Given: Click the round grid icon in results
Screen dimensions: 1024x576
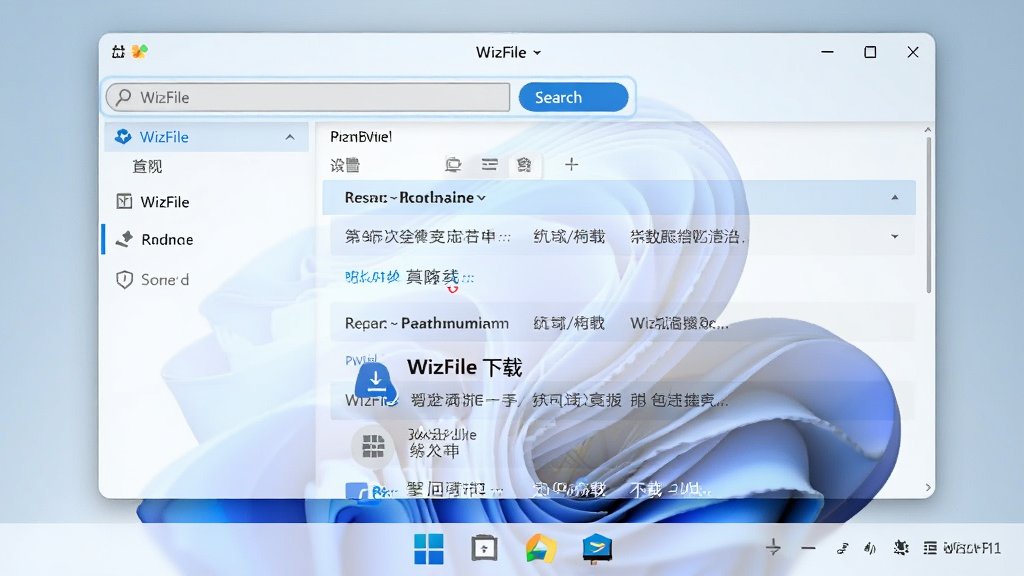Looking at the screenshot, I should (373, 446).
